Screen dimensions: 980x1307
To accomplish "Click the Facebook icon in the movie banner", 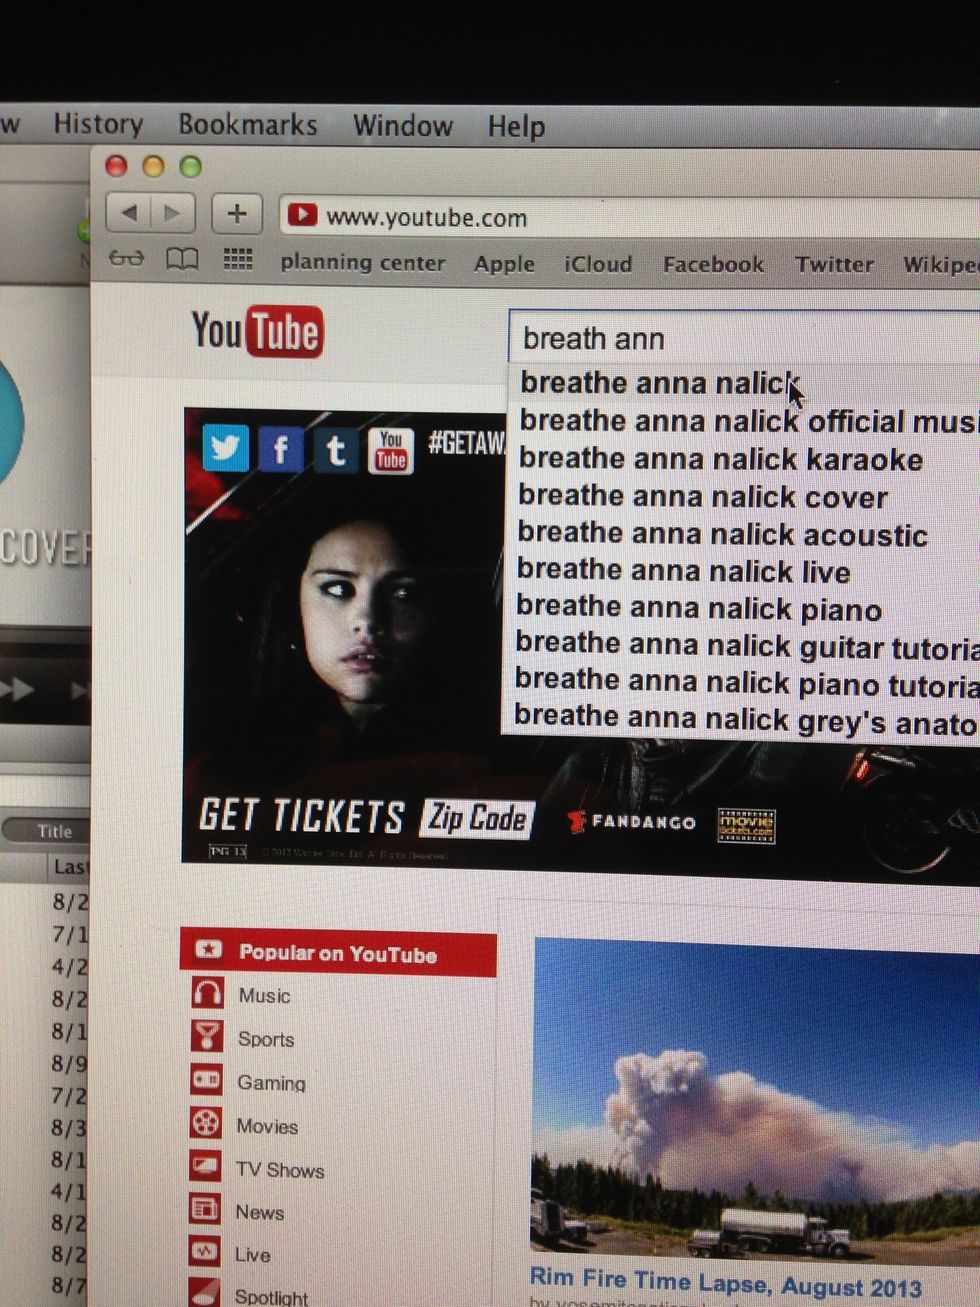I will (281, 451).
